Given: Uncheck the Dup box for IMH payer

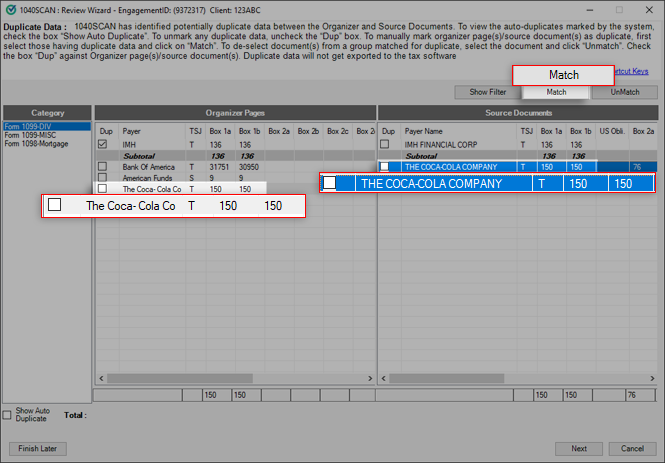Looking at the screenshot, I should point(102,144).
